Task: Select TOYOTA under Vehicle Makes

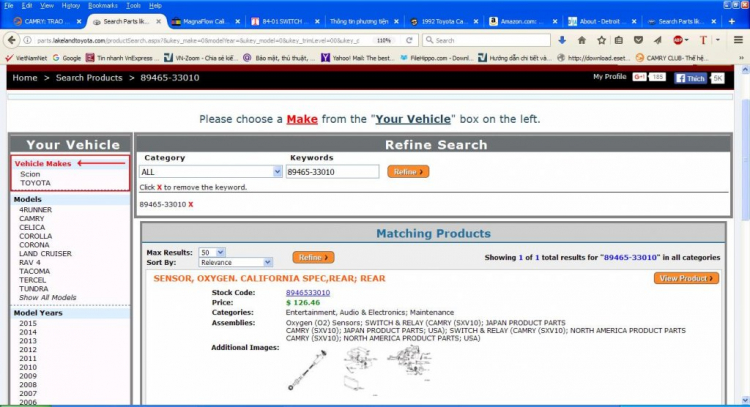Action: click(x=35, y=183)
